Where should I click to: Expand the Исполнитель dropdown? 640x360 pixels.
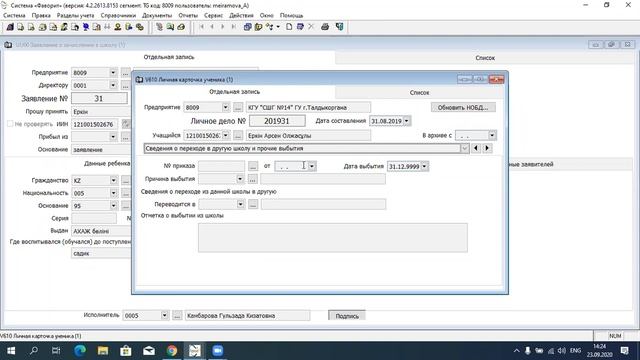164,315
